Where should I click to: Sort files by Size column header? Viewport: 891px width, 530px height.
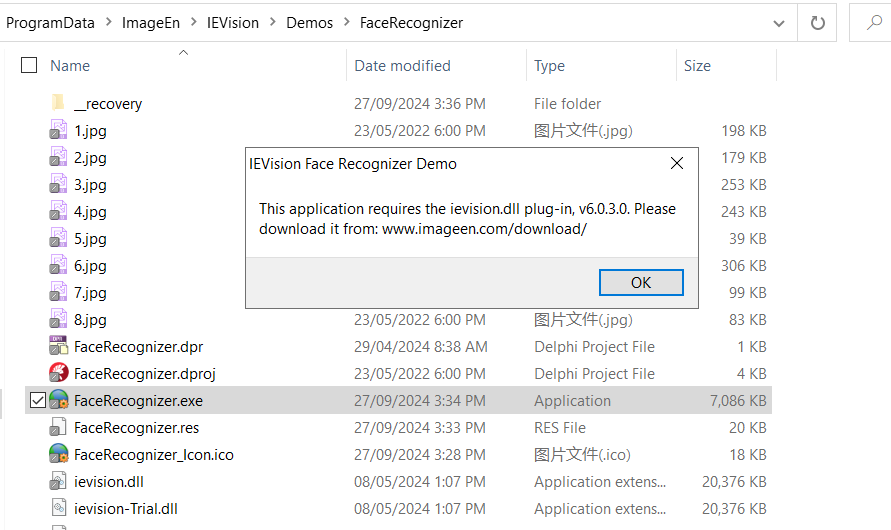(697, 66)
